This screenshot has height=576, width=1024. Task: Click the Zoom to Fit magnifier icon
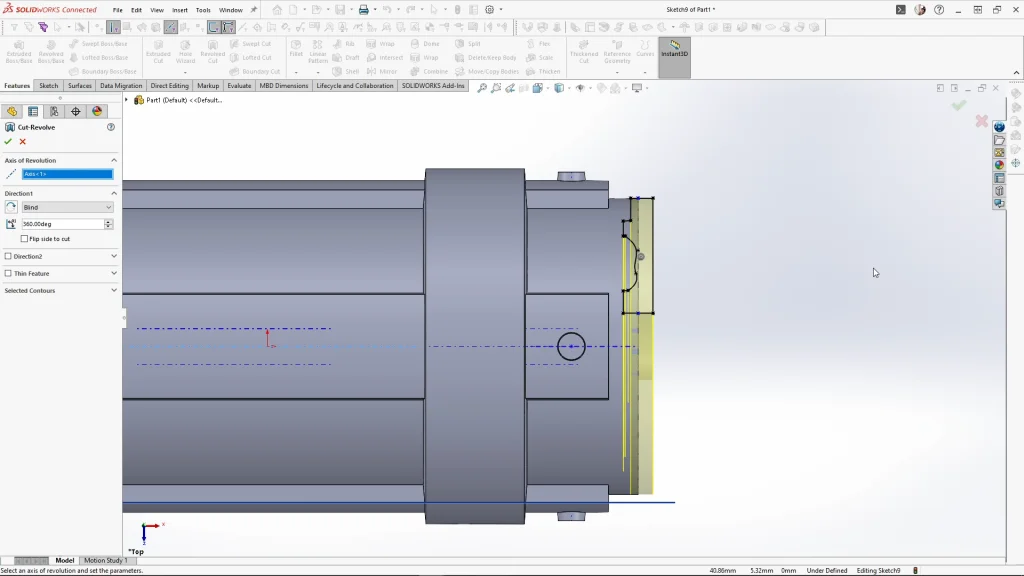(482, 88)
